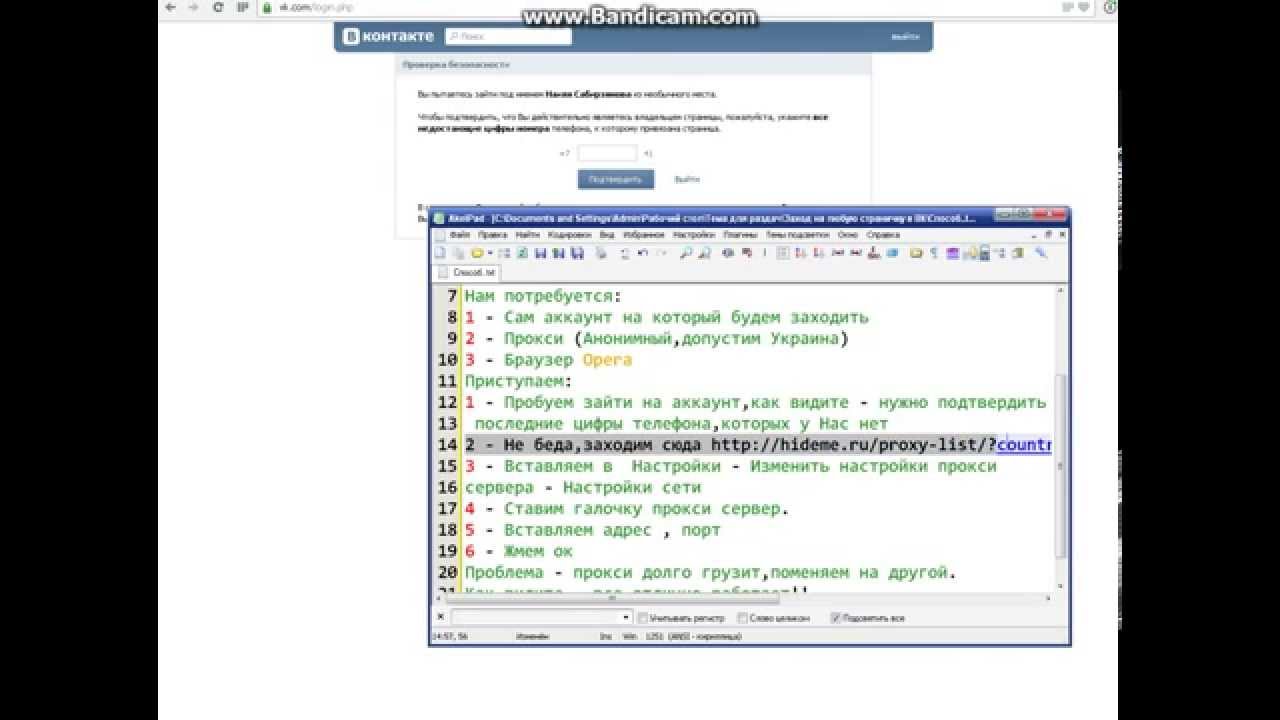
Task: Click the Подтвердить button on VK page
Action: click(x=615, y=179)
